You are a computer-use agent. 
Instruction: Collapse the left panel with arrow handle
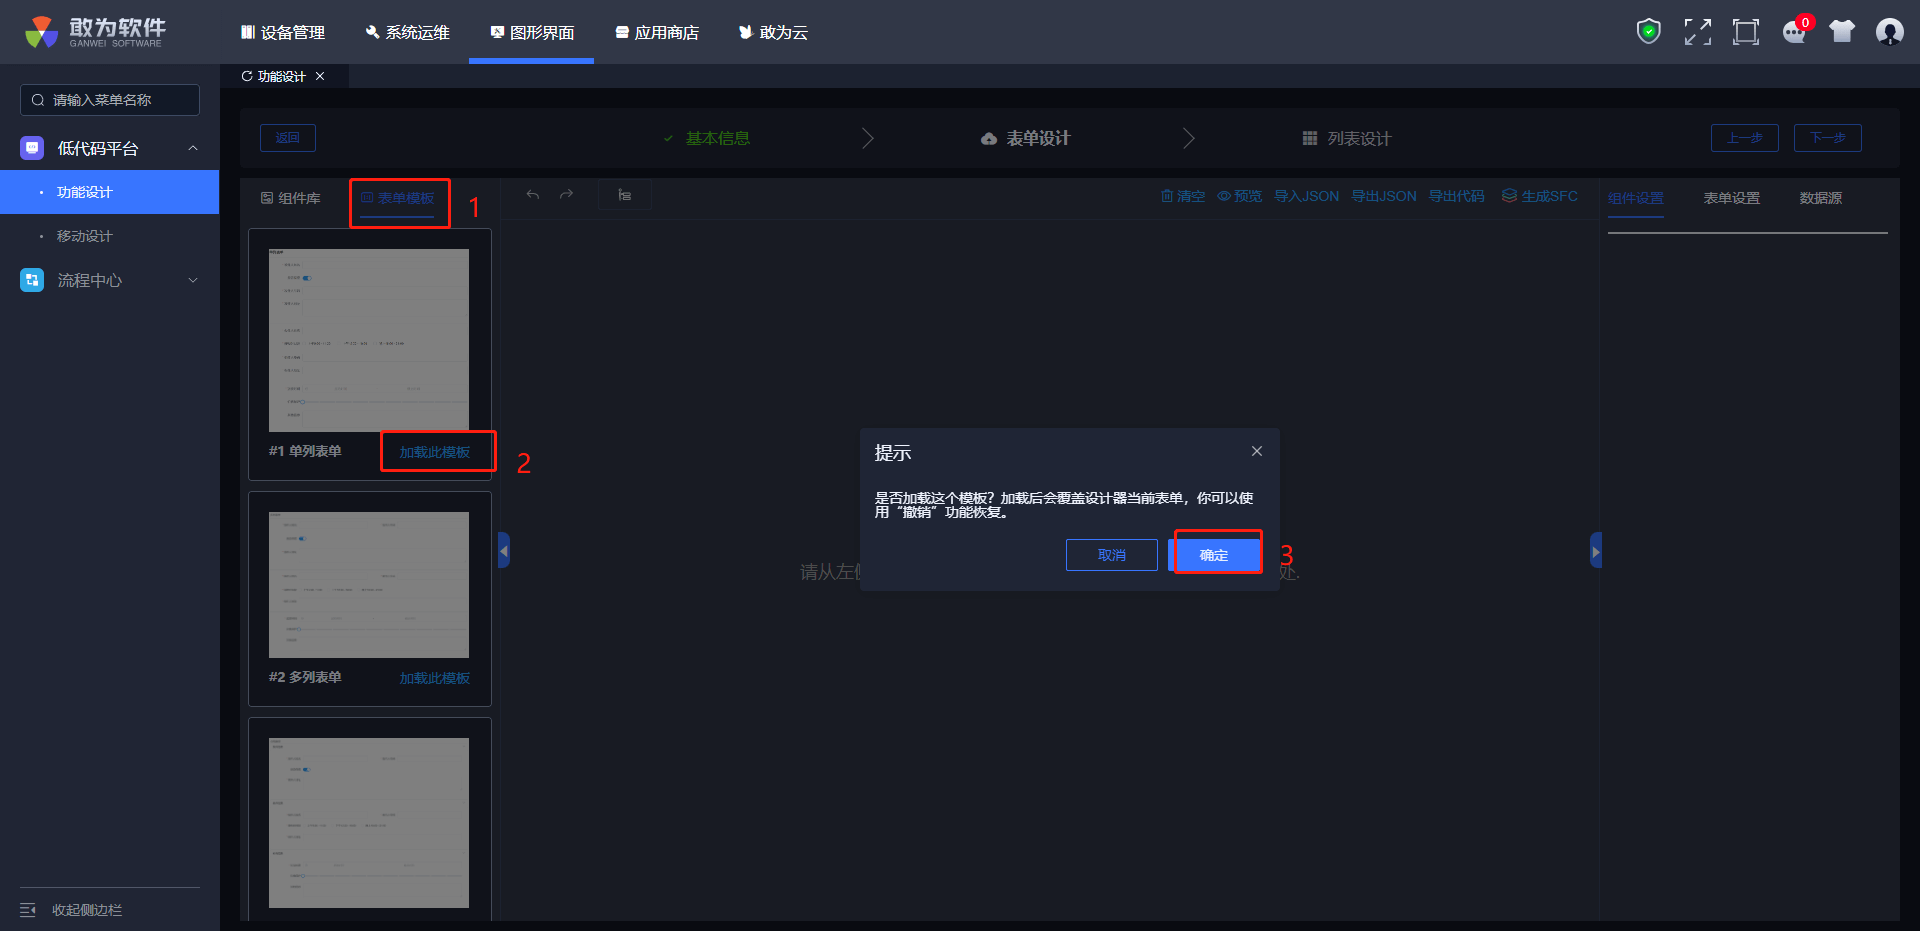tap(504, 551)
